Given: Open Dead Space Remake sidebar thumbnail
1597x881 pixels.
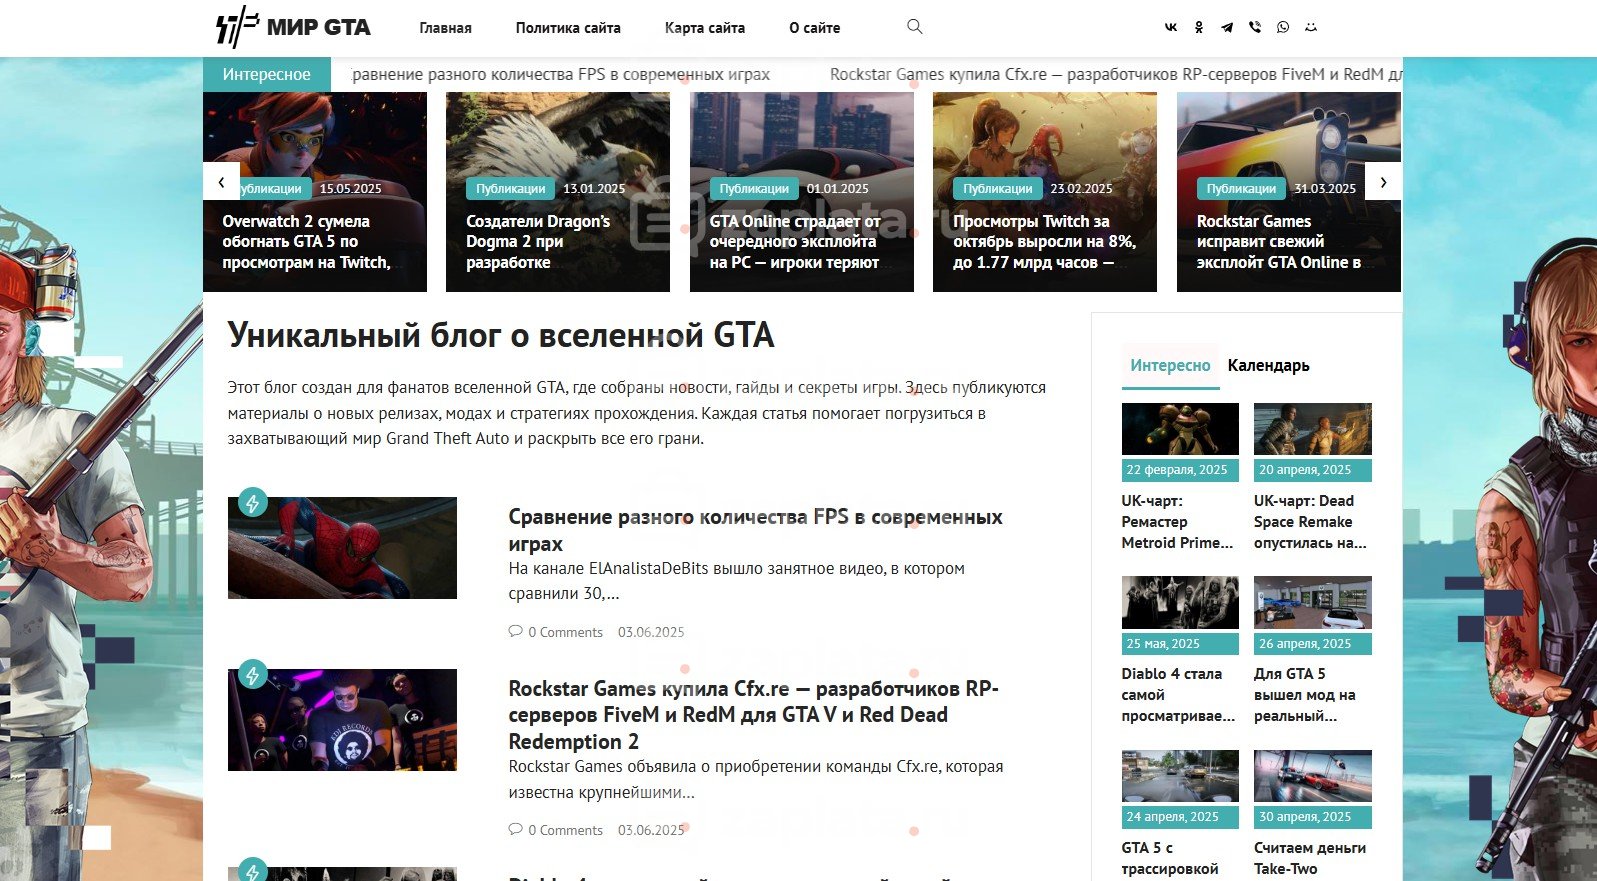Looking at the screenshot, I should click(x=1313, y=429).
